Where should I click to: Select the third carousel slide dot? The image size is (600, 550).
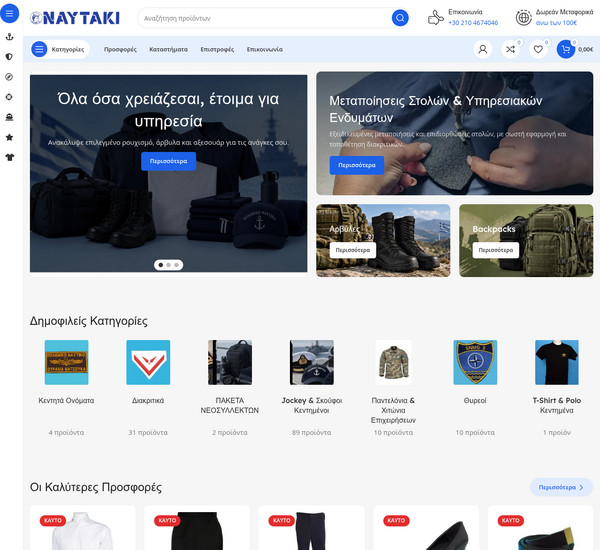176,265
